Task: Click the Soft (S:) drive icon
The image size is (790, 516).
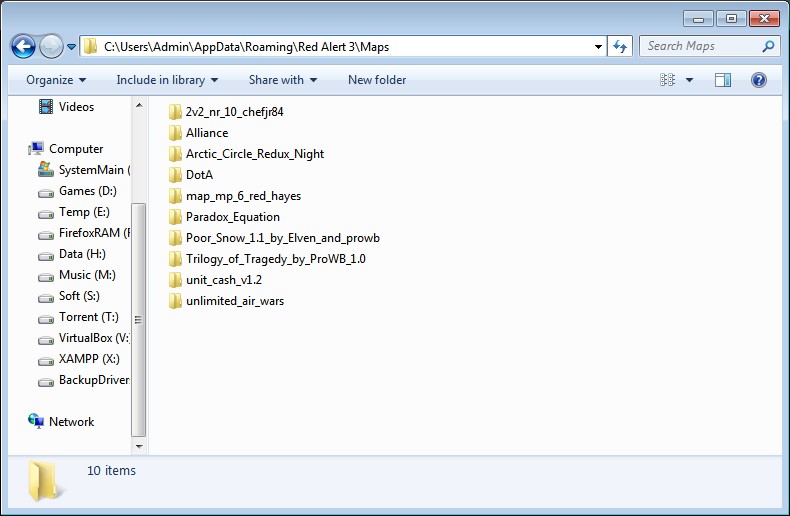Action: 46,298
